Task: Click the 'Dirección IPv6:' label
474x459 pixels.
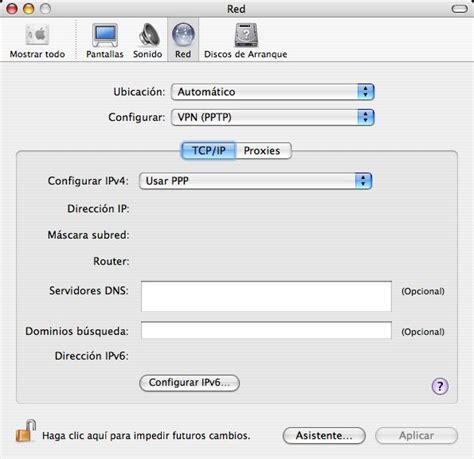Action: click(x=92, y=356)
